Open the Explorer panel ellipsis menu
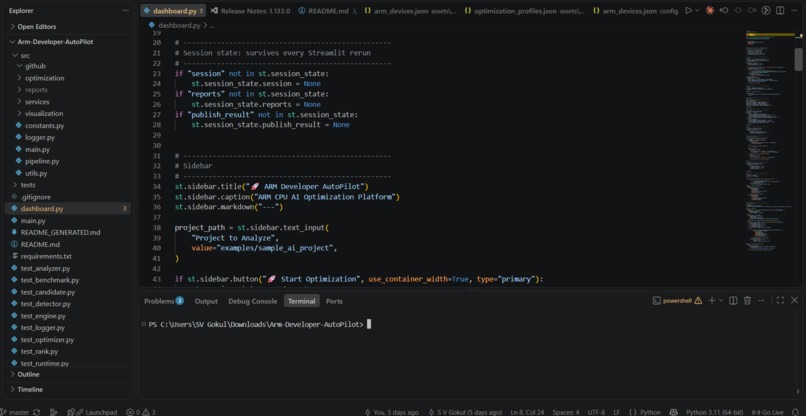This screenshot has height=416, width=806. pyautogui.click(x=125, y=10)
